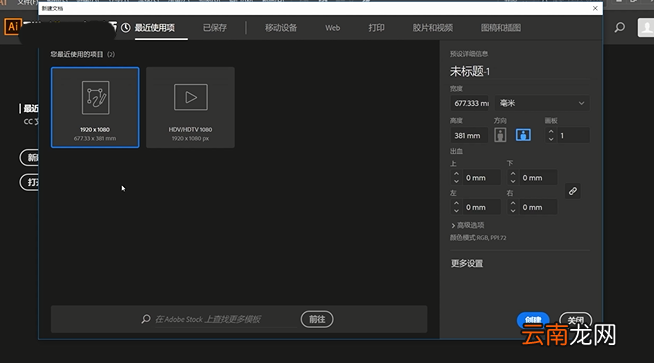This screenshot has width=654, height=363.
Task: Click the top bleed 0 mm field
Action: coord(481,178)
